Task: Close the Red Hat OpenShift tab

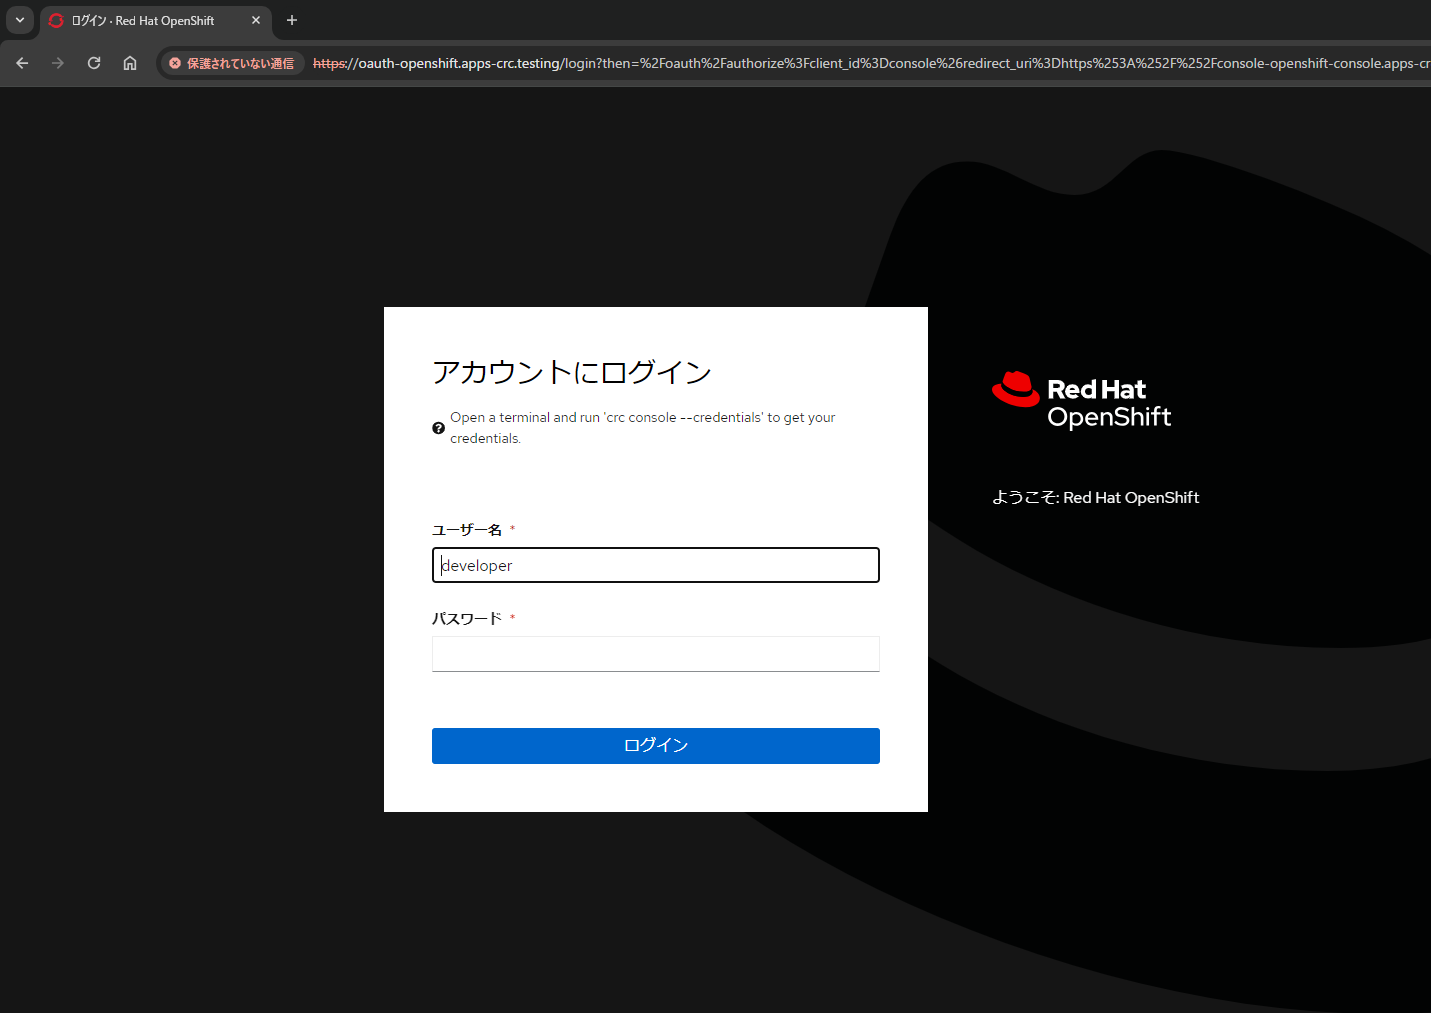Action: 256,20
